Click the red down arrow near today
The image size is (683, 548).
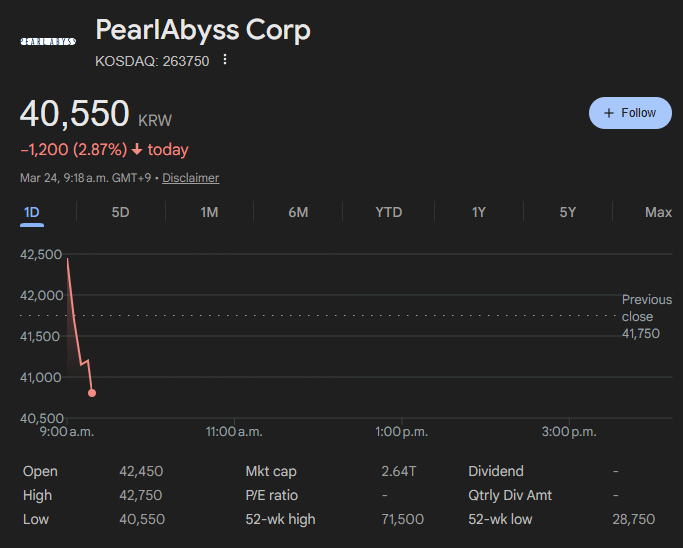137,150
